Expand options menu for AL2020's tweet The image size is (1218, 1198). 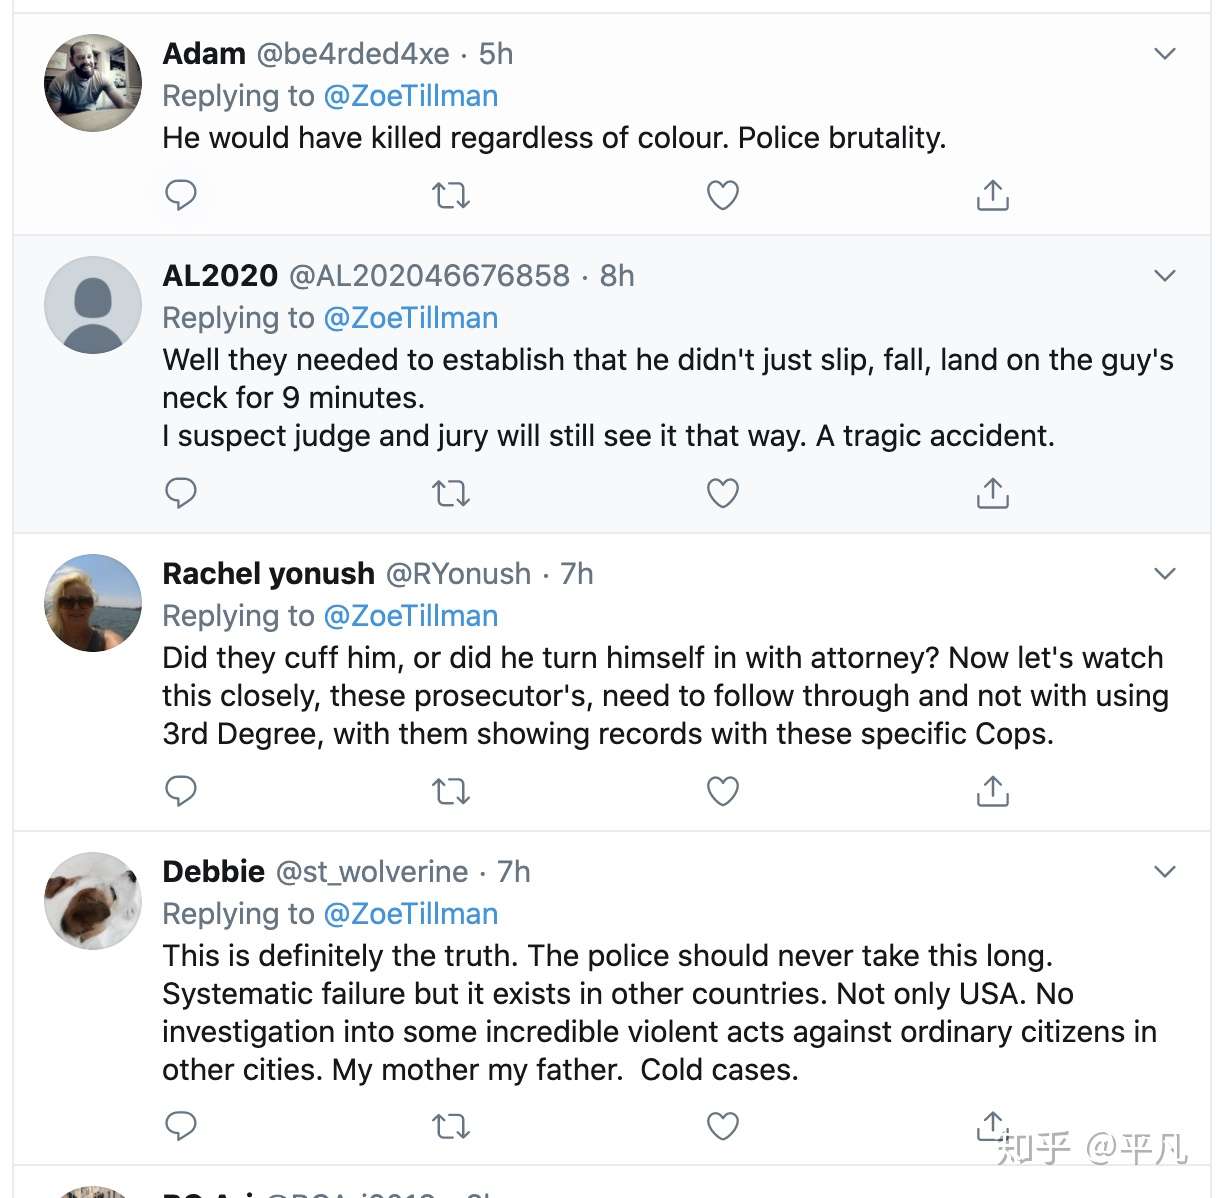[1164, 275]
